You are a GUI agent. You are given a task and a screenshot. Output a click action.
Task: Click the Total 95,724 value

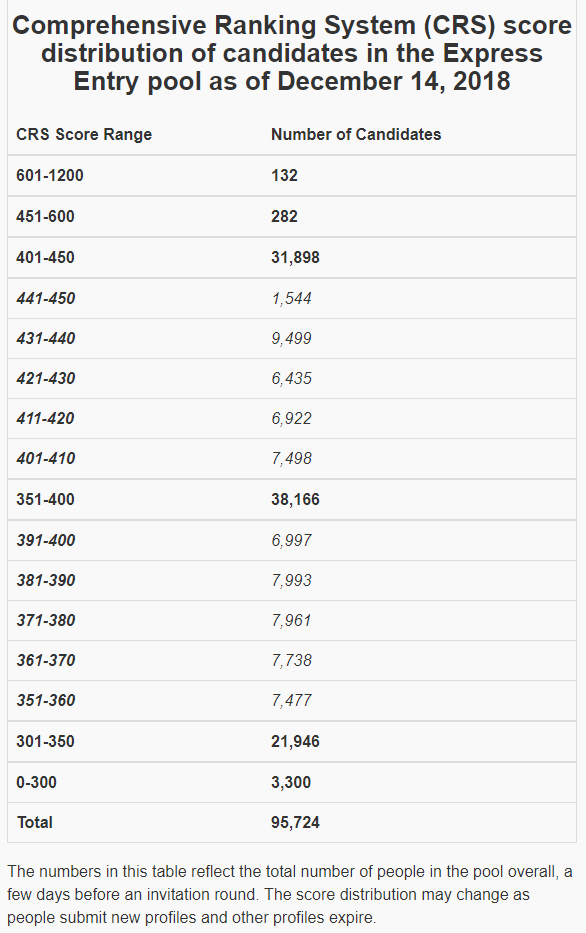point(296,822)
